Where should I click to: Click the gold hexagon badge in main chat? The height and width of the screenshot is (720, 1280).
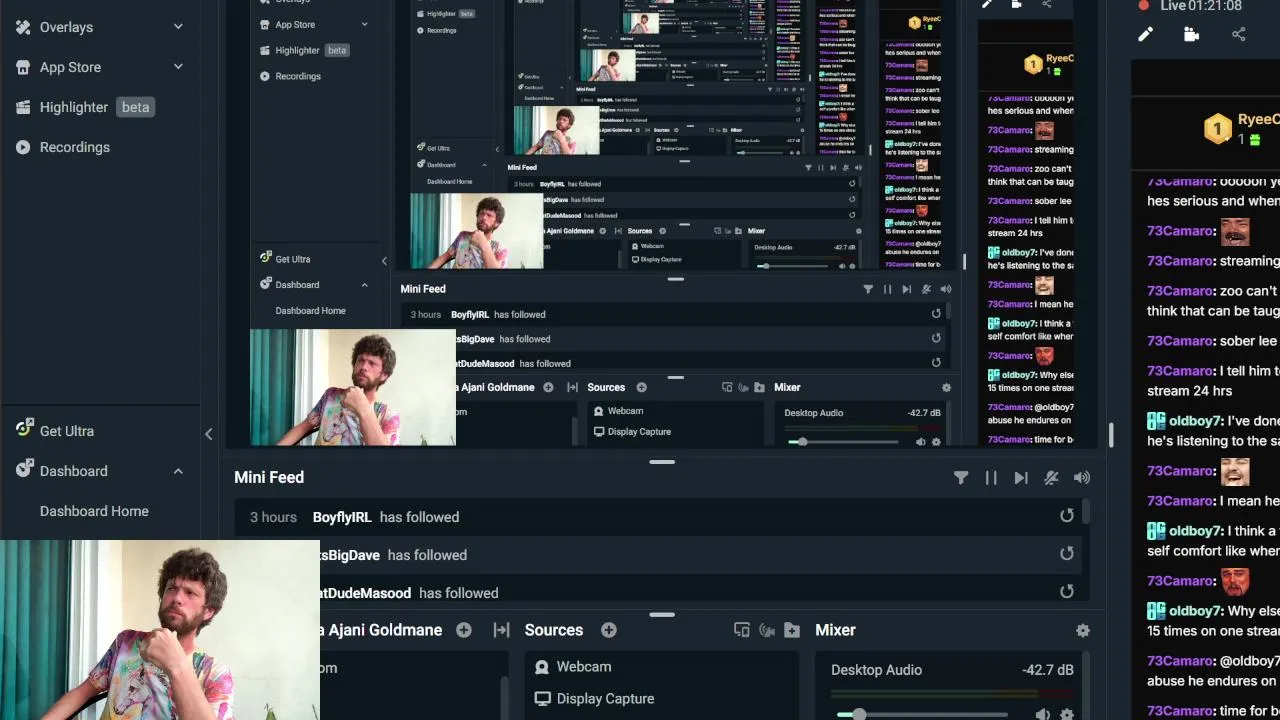1217,129
